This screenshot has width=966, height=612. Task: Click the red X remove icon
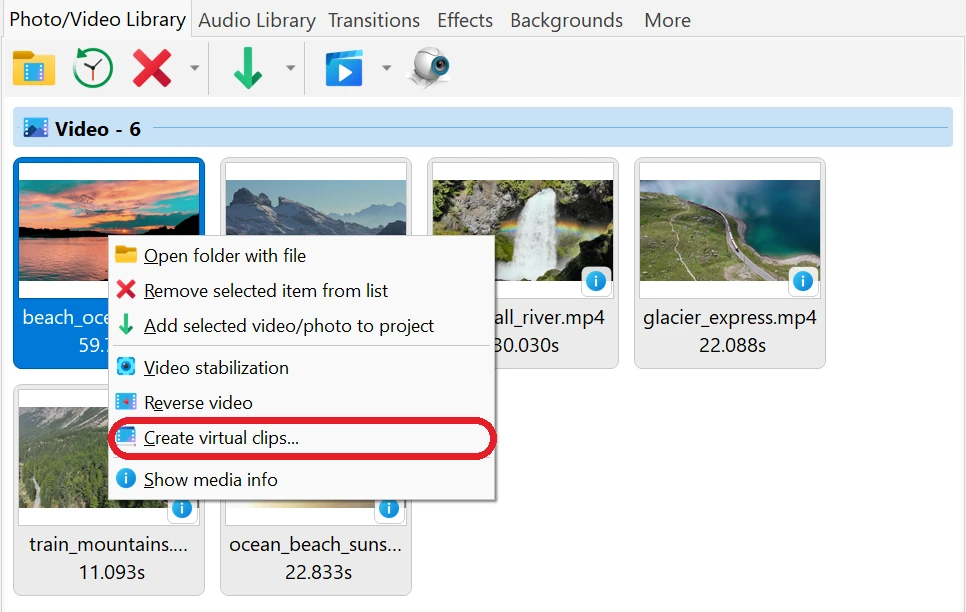tap(152, 68)
